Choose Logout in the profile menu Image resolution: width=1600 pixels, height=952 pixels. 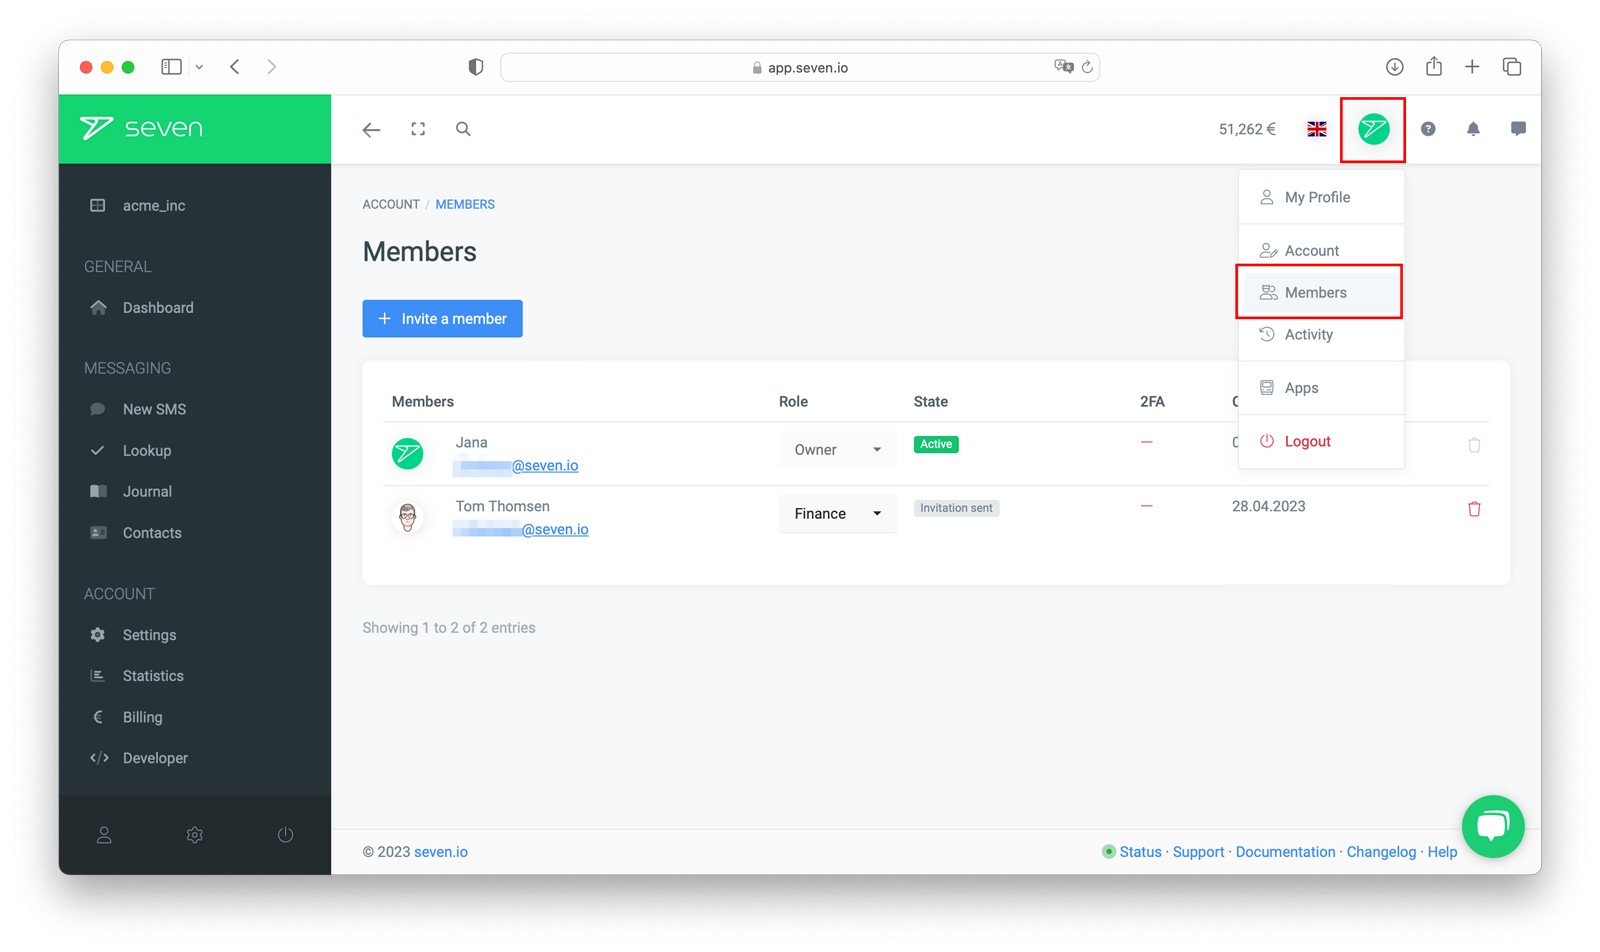[x=1307, y=441]
